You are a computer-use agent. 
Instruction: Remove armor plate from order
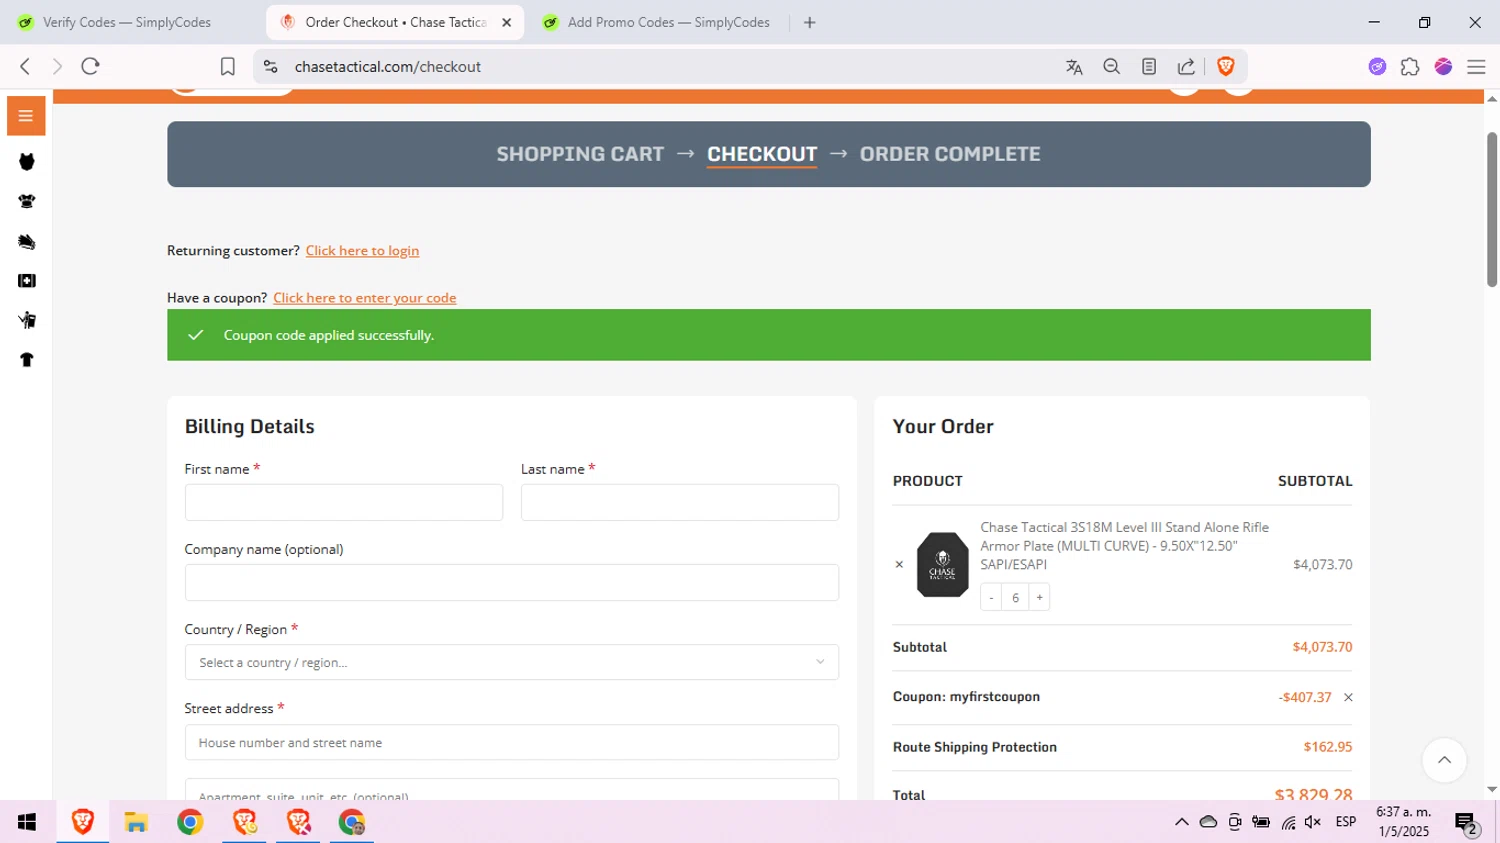pyautogui.click(x=899, y=565)
